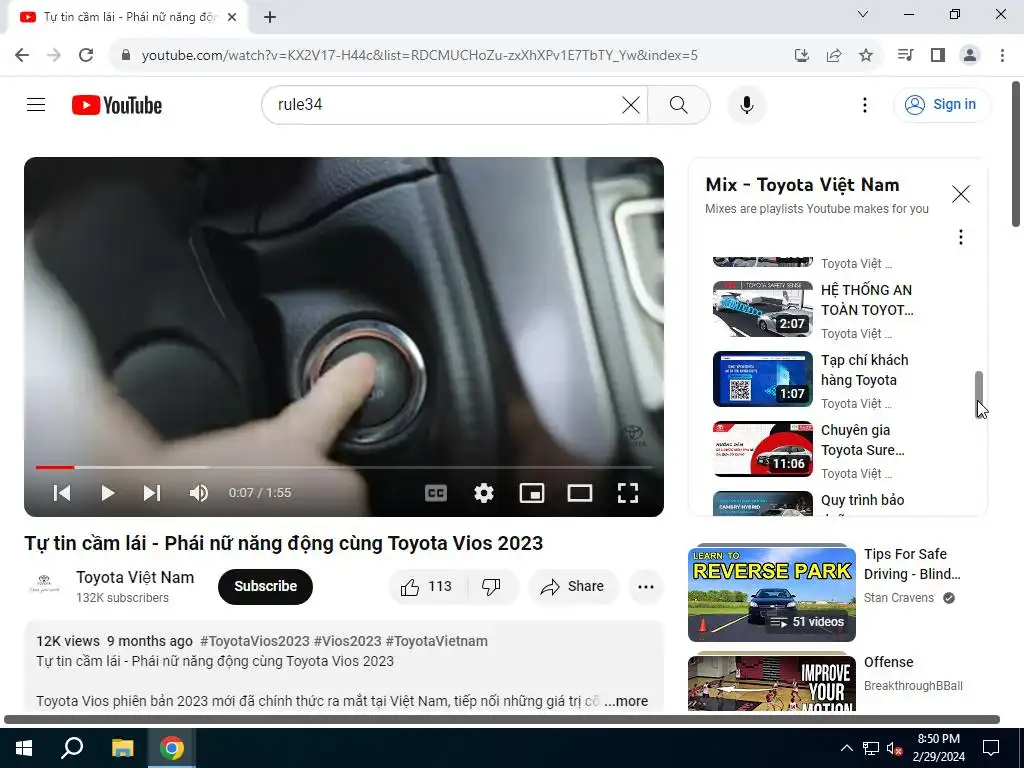
Task: Open the IMPROVE YOUR MOTION thumbnail
Action: [x=771, y=683]
